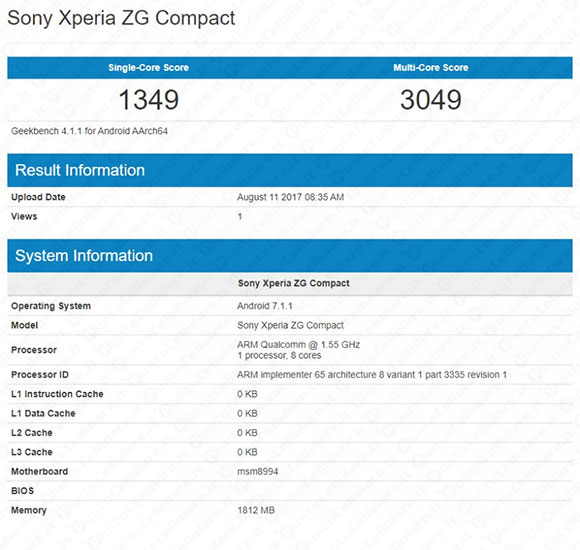Click the motherboard value 'msm8994'
This screenshot has width=580, height=550.
pos(258,472)
